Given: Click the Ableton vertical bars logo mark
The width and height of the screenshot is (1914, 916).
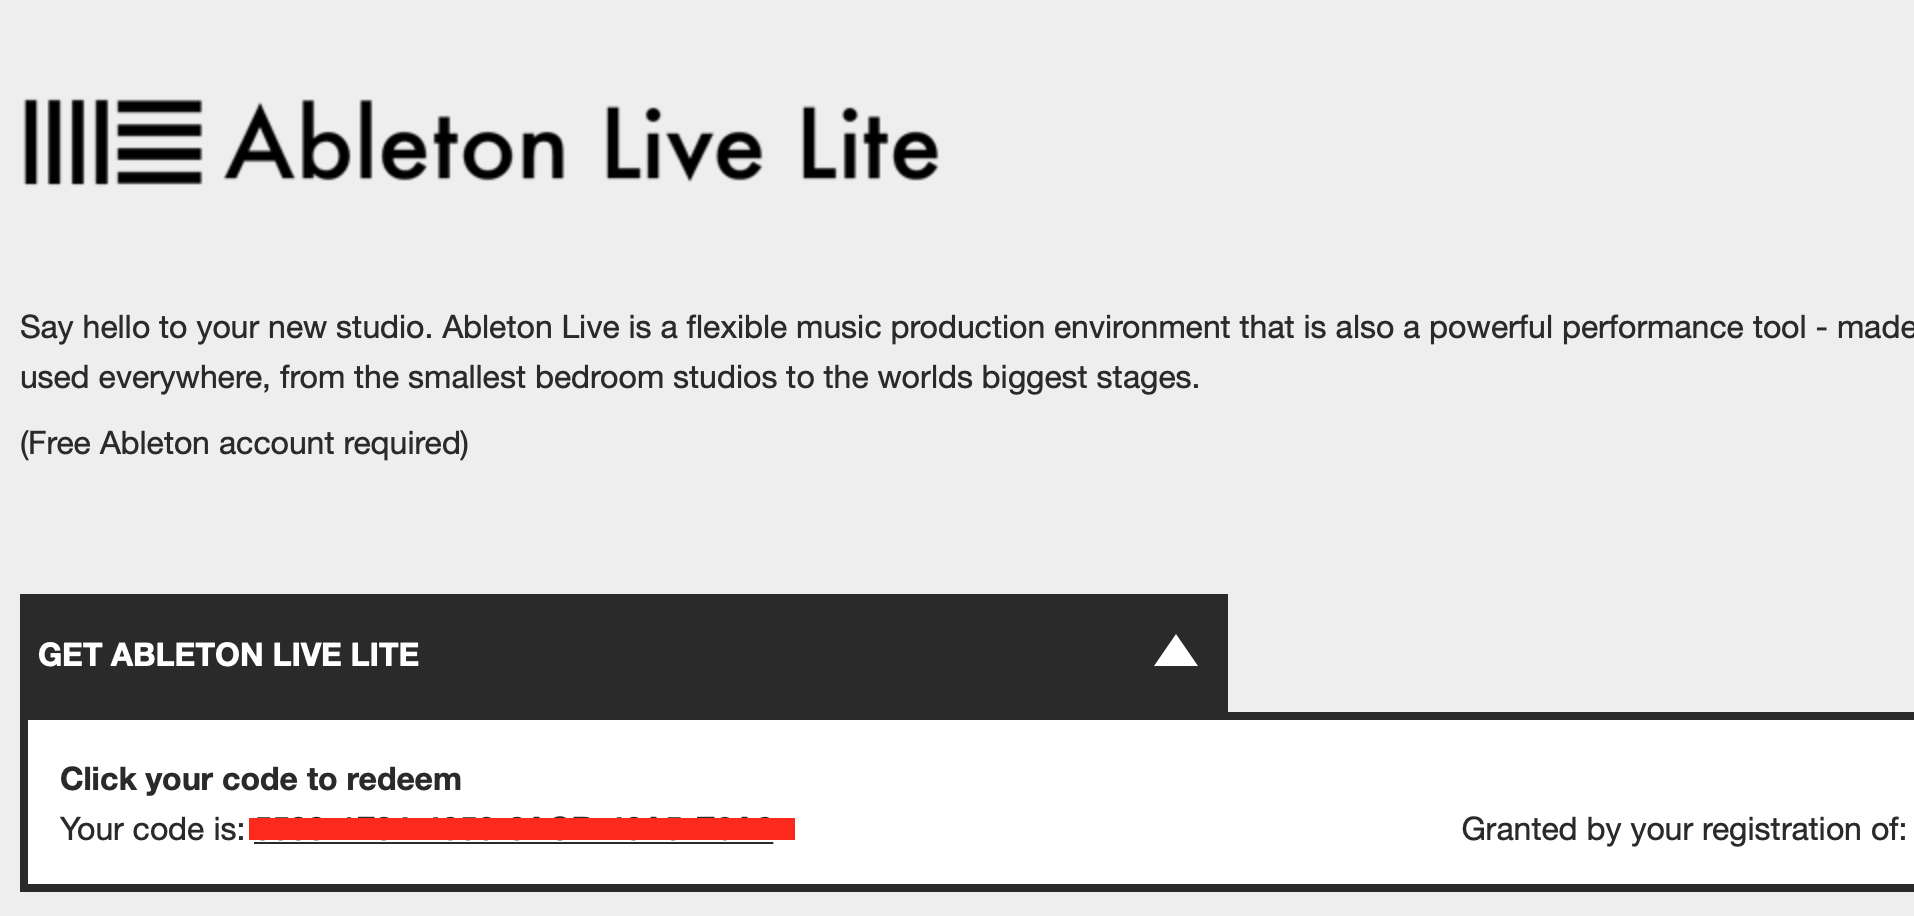Looking at the screenshot, I should [x=67, y=142].
